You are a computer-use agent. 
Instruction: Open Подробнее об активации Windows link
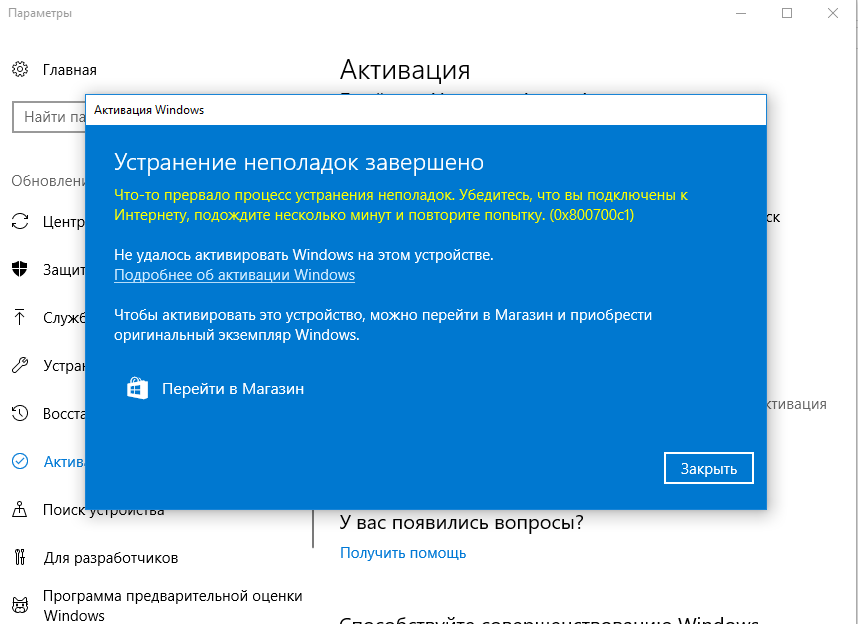(234, 275)
